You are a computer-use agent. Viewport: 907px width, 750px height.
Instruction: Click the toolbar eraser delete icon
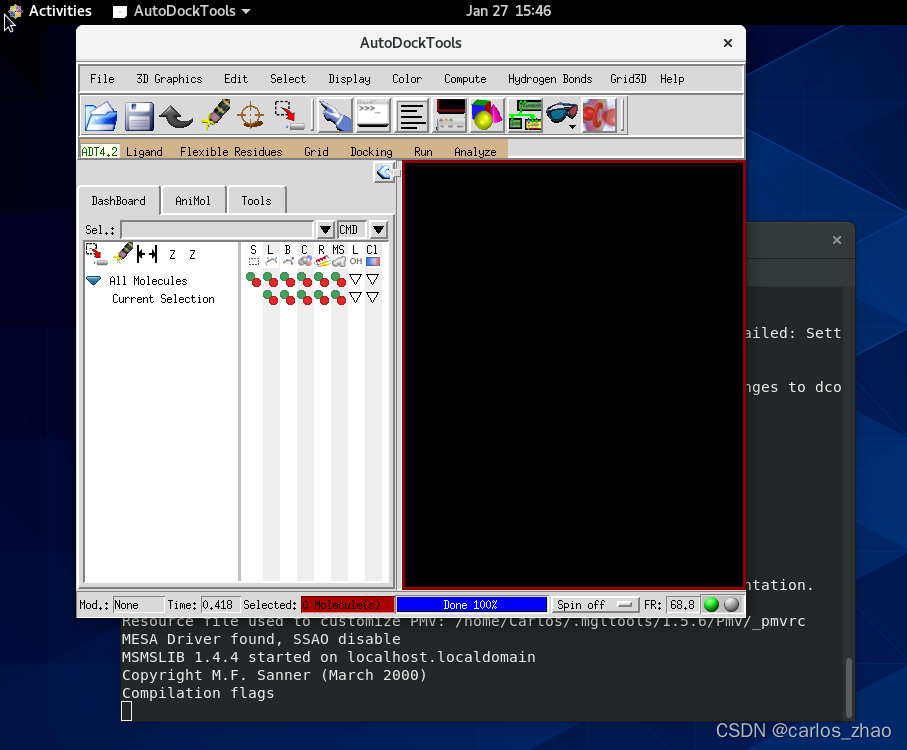point(216,114)
